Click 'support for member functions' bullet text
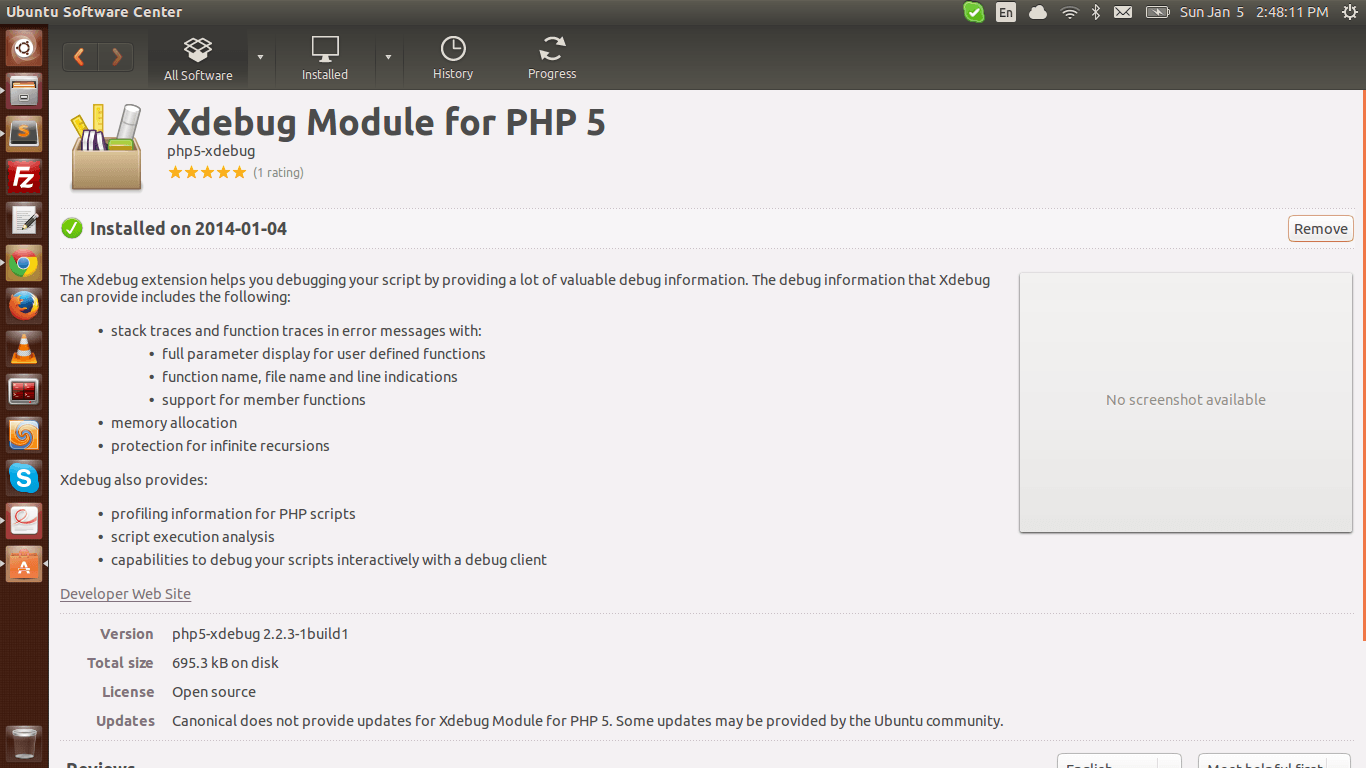1366x768 pixels. coord(264,400)
